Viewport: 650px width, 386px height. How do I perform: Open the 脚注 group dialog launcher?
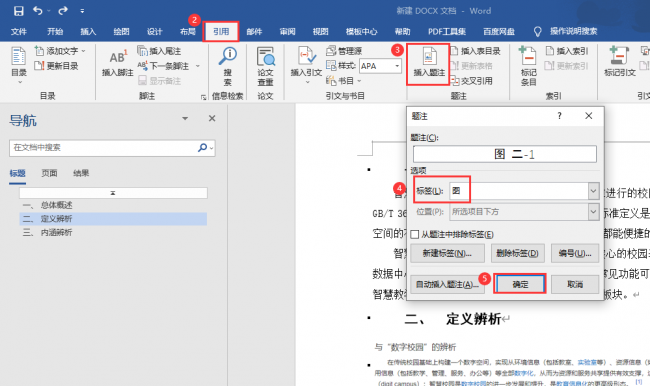pos(204,97)
